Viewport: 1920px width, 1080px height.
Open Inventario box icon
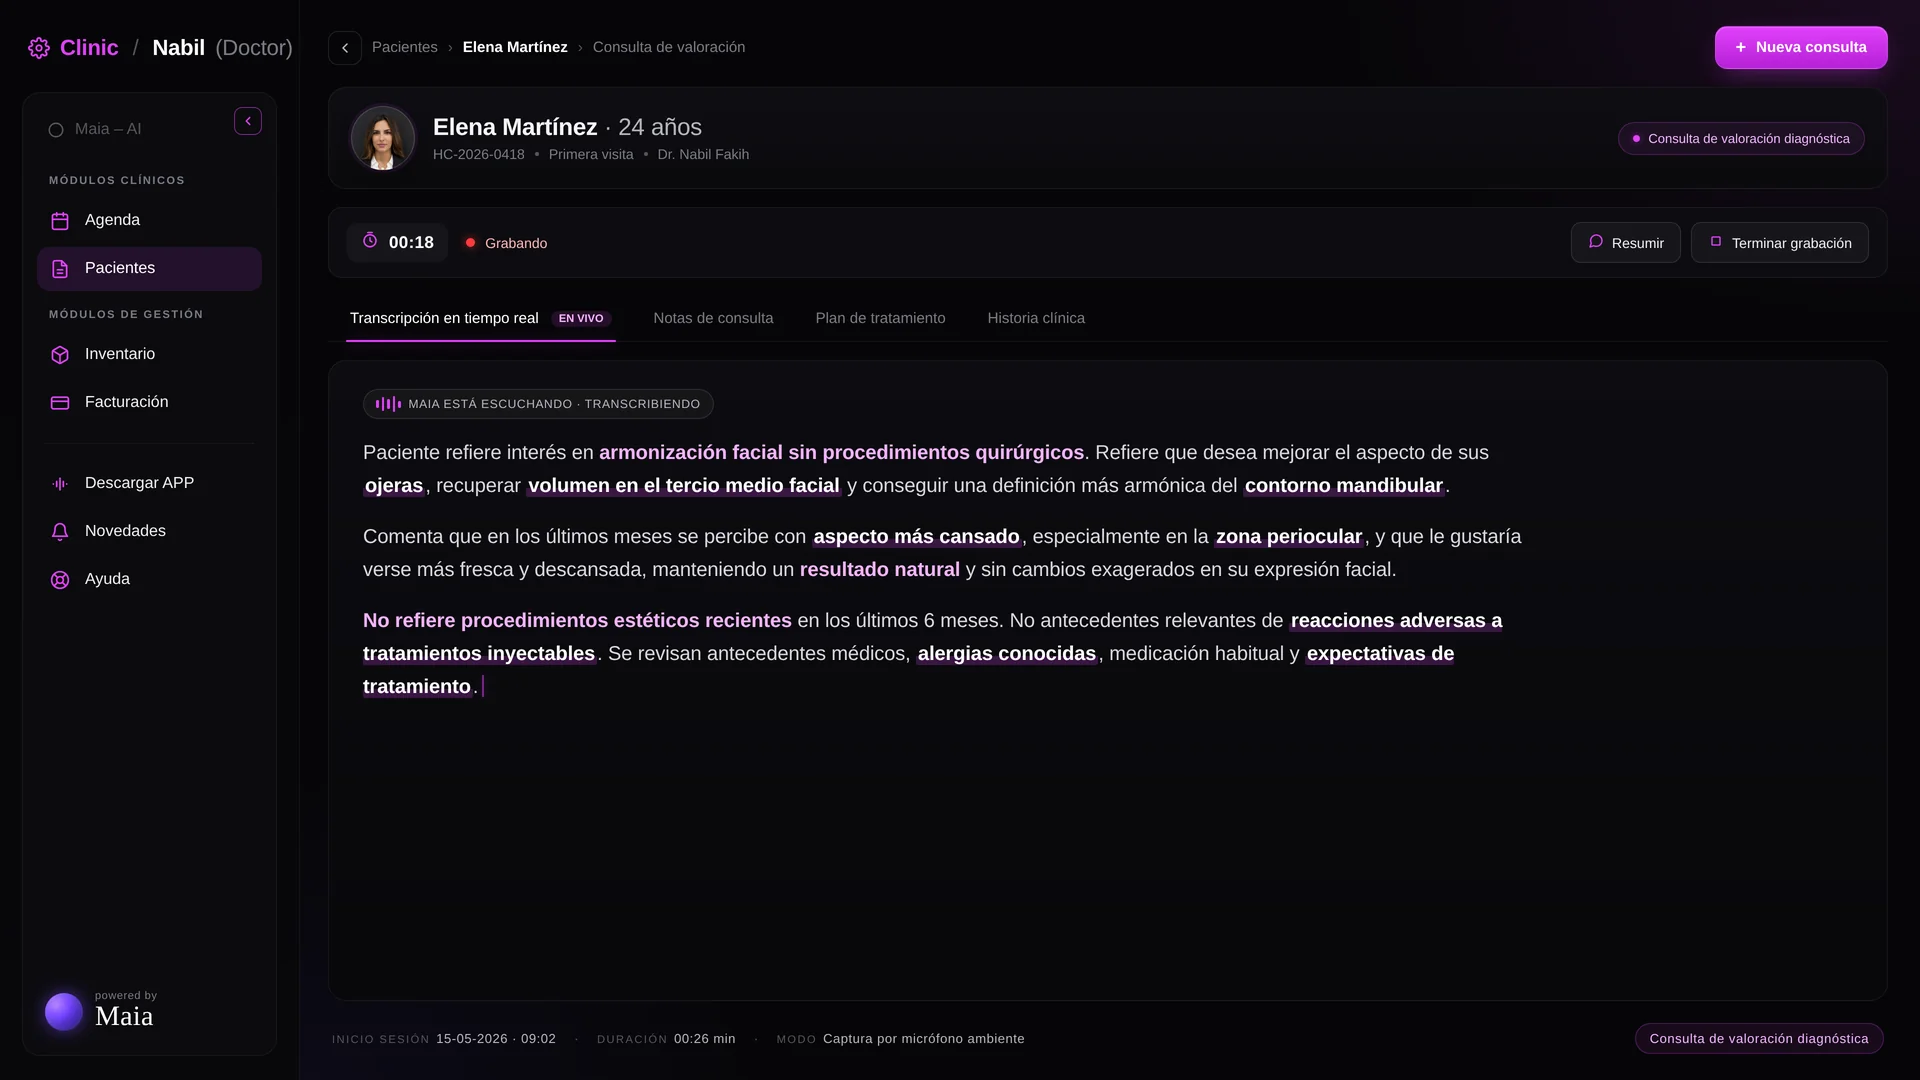coord(60,355)
